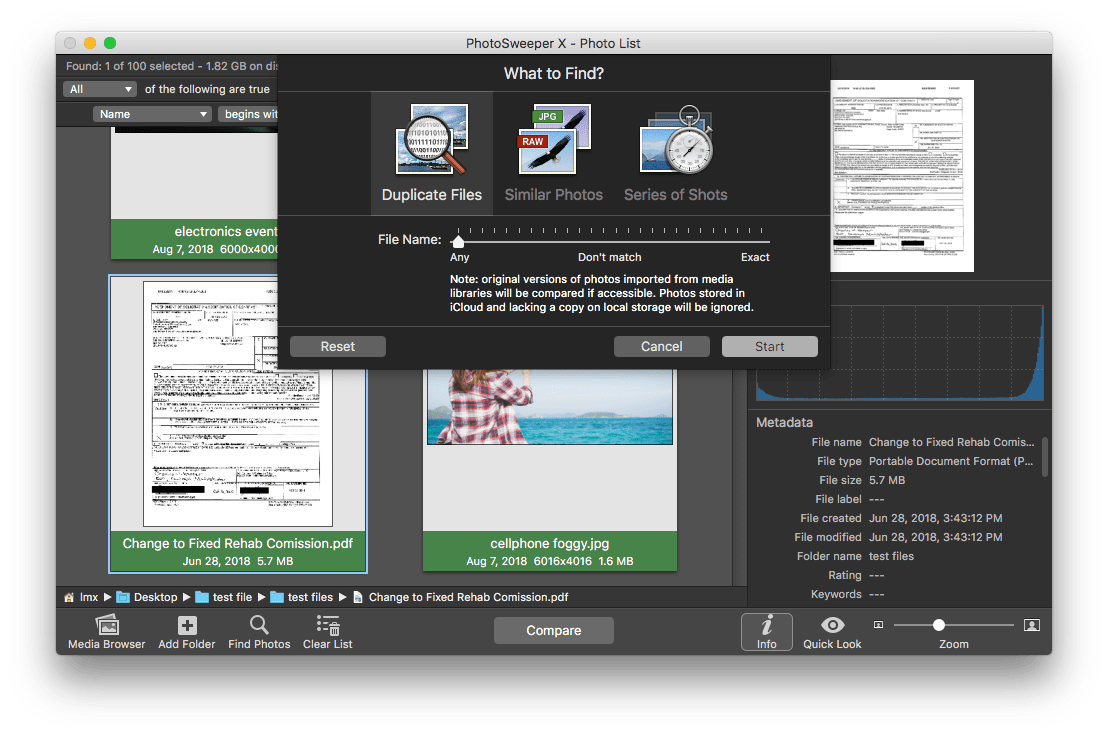Viewport: 1108px width, 735px height.
Task: Click the Reset button
Action: (x=338, y=346)
